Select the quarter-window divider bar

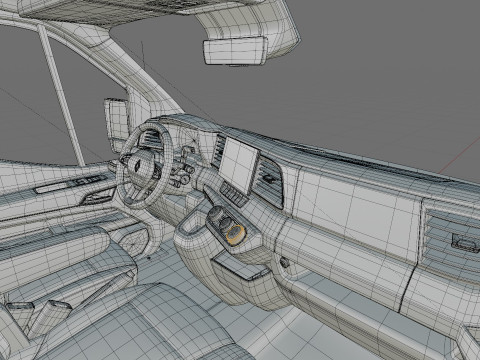(61, 95)
